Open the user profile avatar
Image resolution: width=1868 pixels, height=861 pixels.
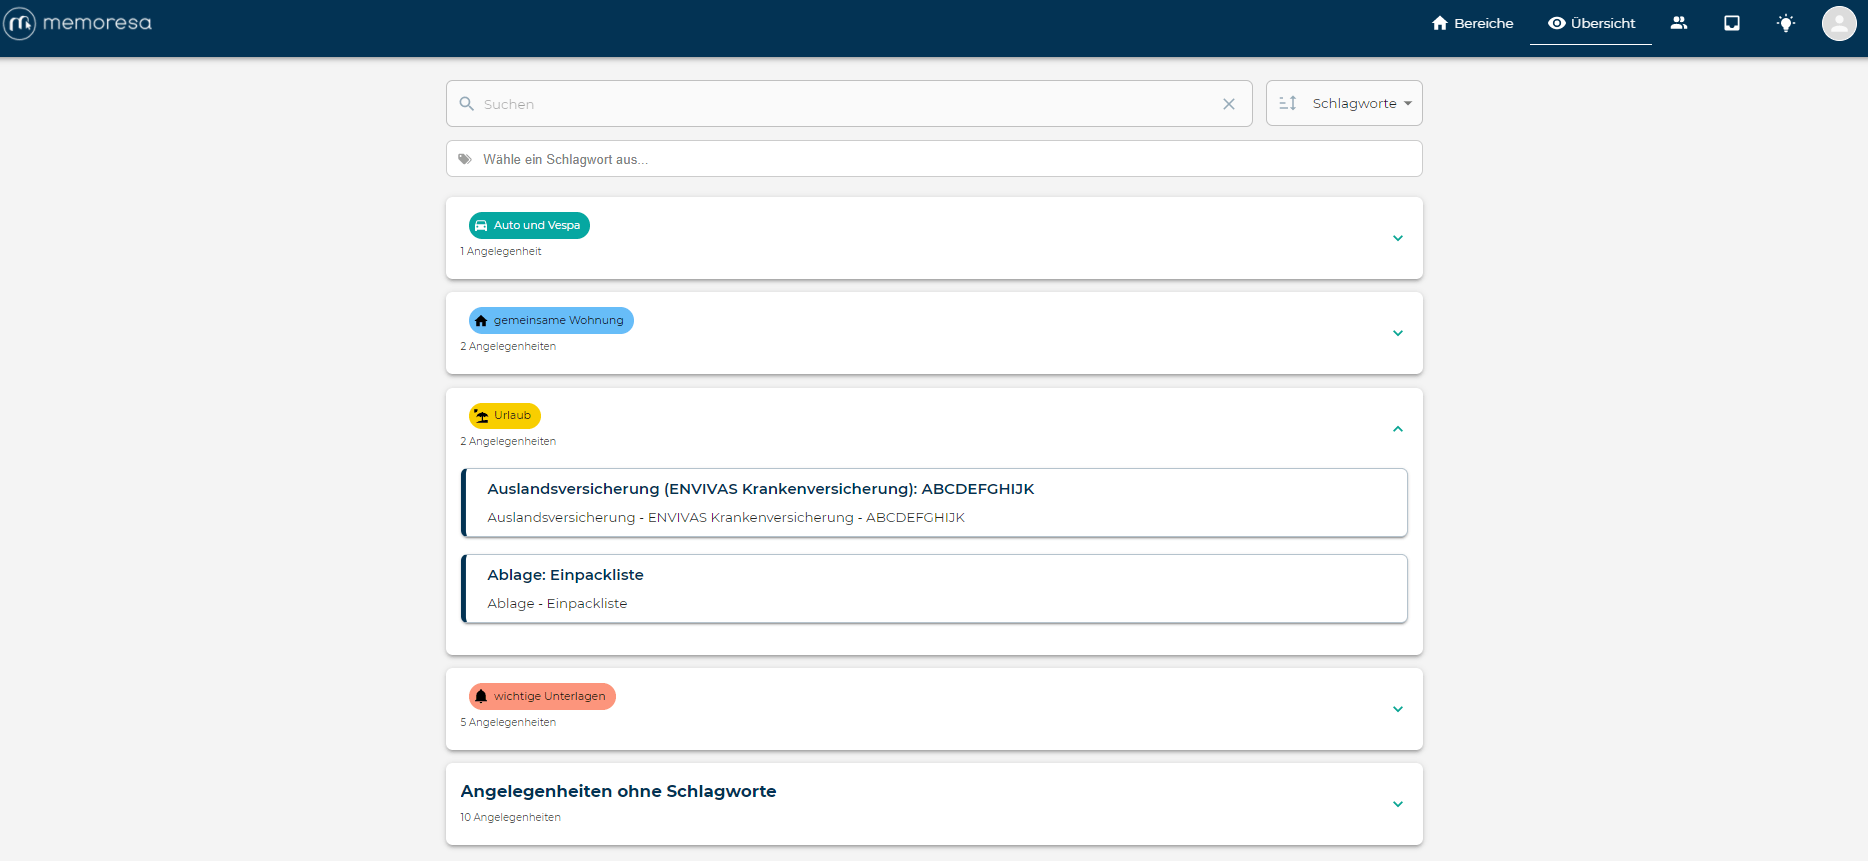pyautogui.click(x=1838, y=23)
